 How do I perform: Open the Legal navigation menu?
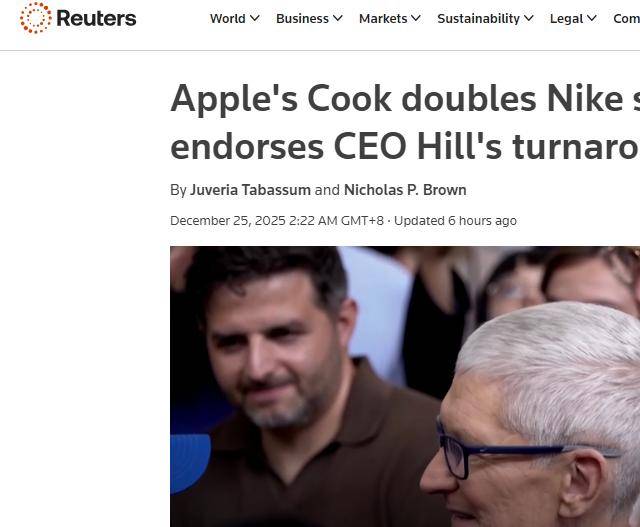567,19
